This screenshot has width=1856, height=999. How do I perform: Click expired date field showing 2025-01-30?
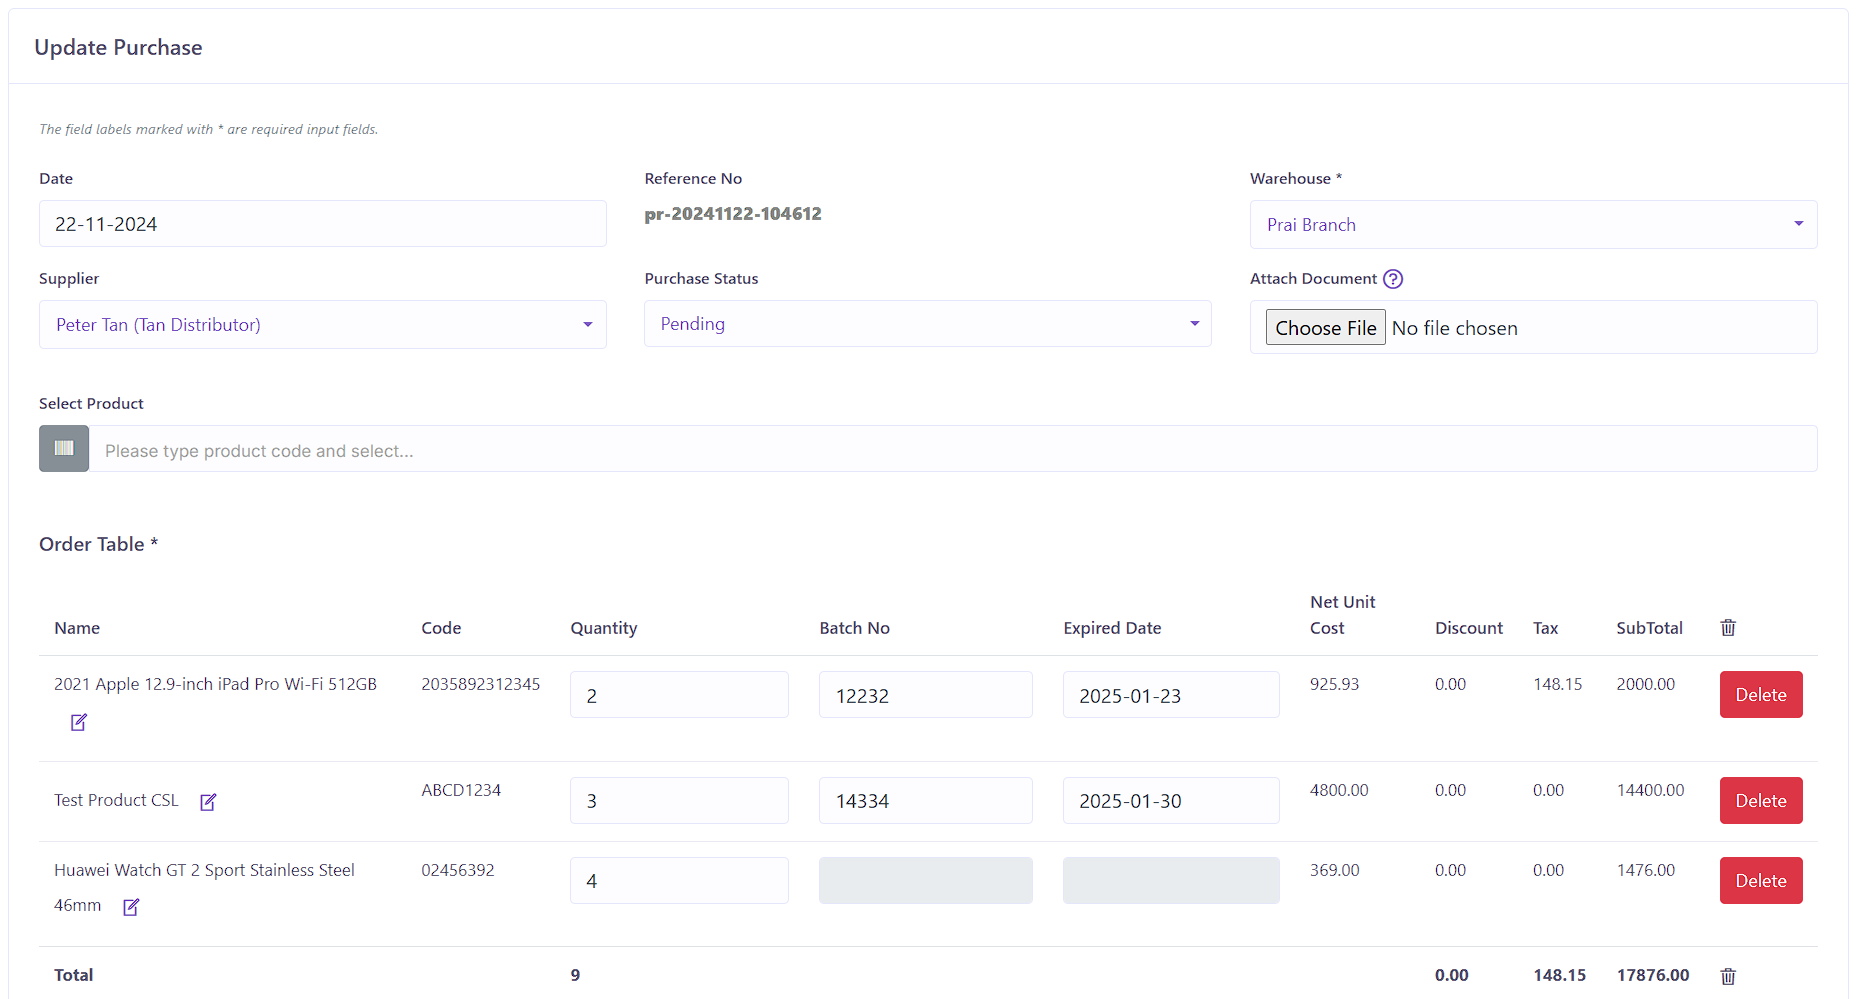pos(1171,801)
